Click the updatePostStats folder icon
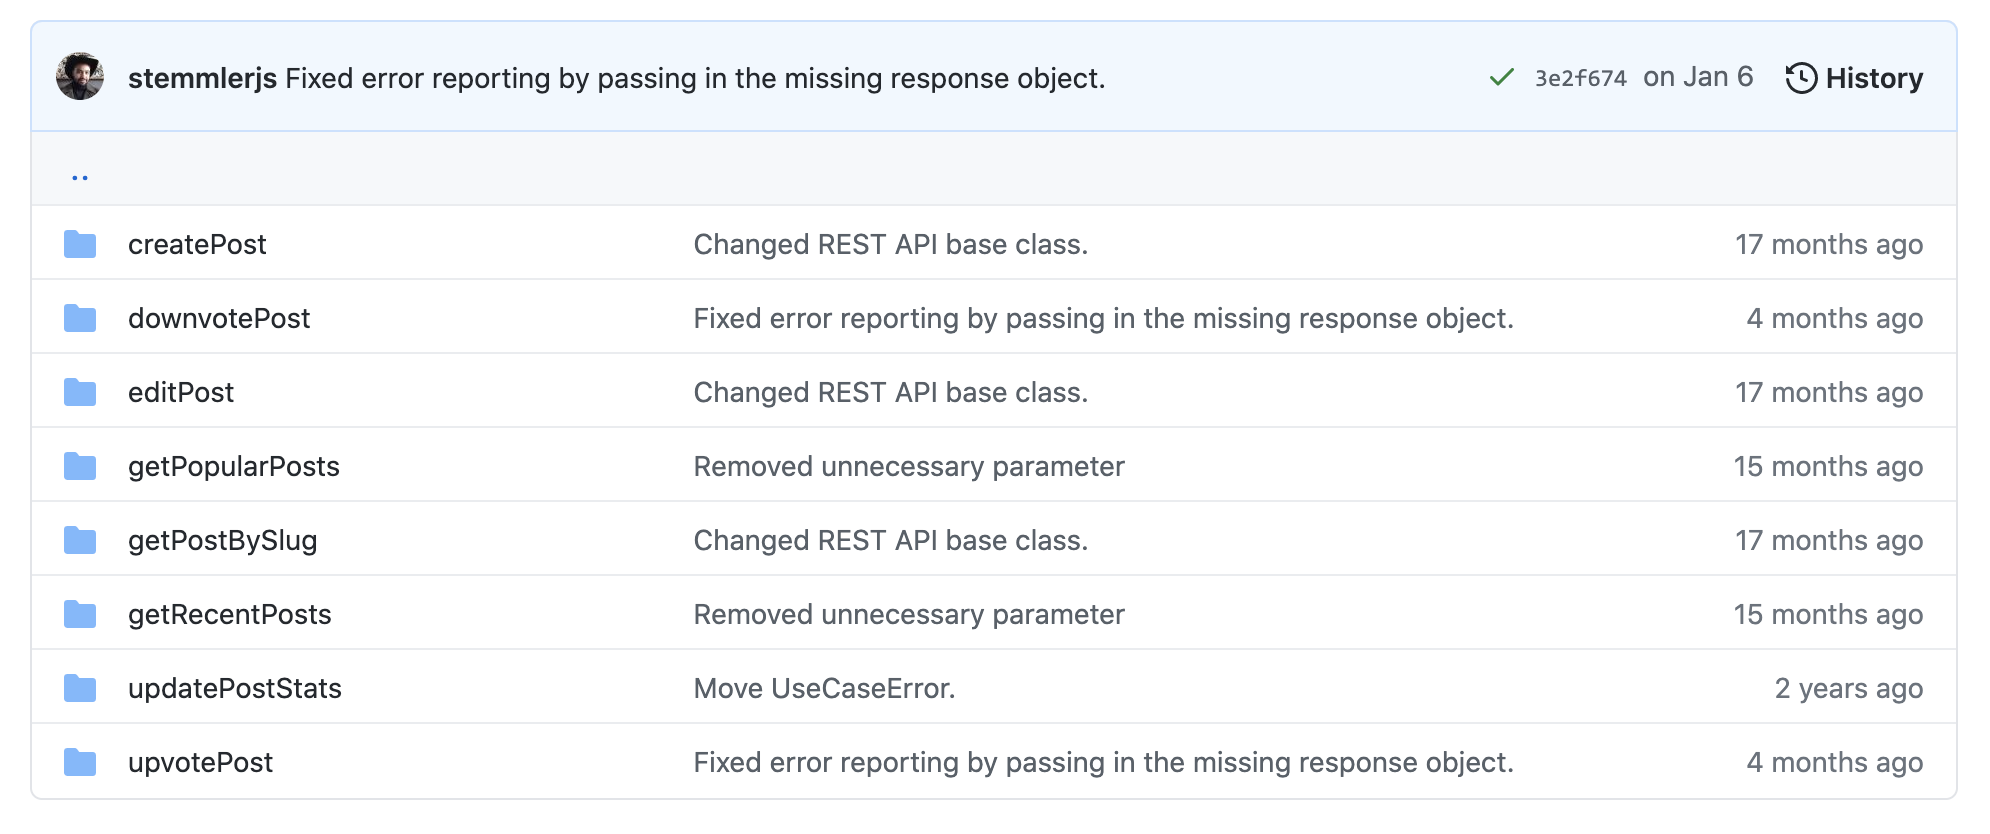1990x834 pixels. [x=80, y=688]
